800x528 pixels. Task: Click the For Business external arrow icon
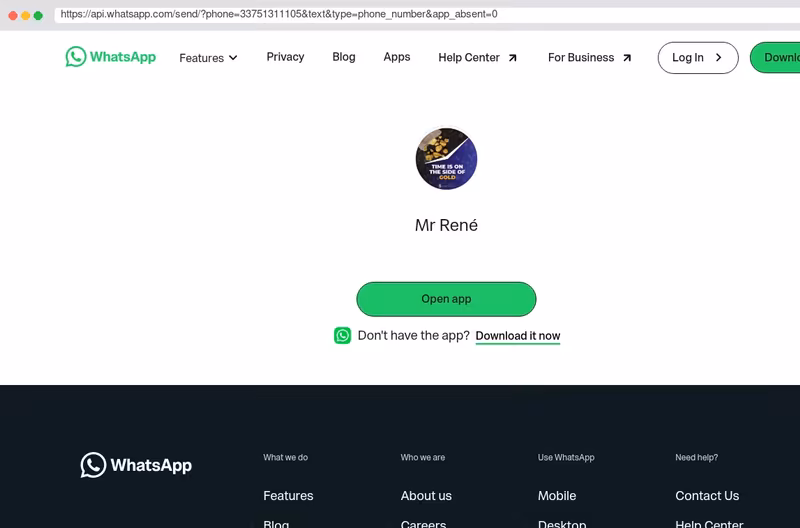click(627, 58)
